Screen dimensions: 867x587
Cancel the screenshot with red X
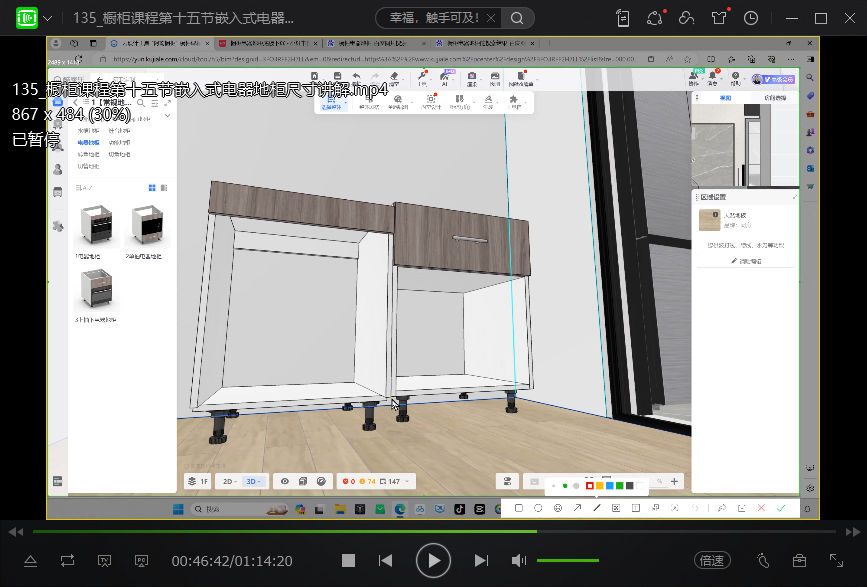point(761,508)
